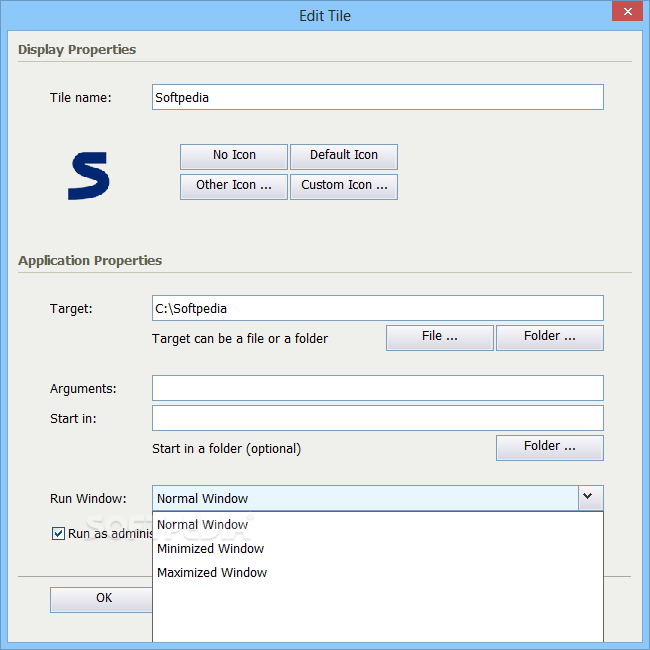Viewport: 650px width, 650px height.
Task: Pick Start in folder with Folder button
Action: click(x=550, y=448)
